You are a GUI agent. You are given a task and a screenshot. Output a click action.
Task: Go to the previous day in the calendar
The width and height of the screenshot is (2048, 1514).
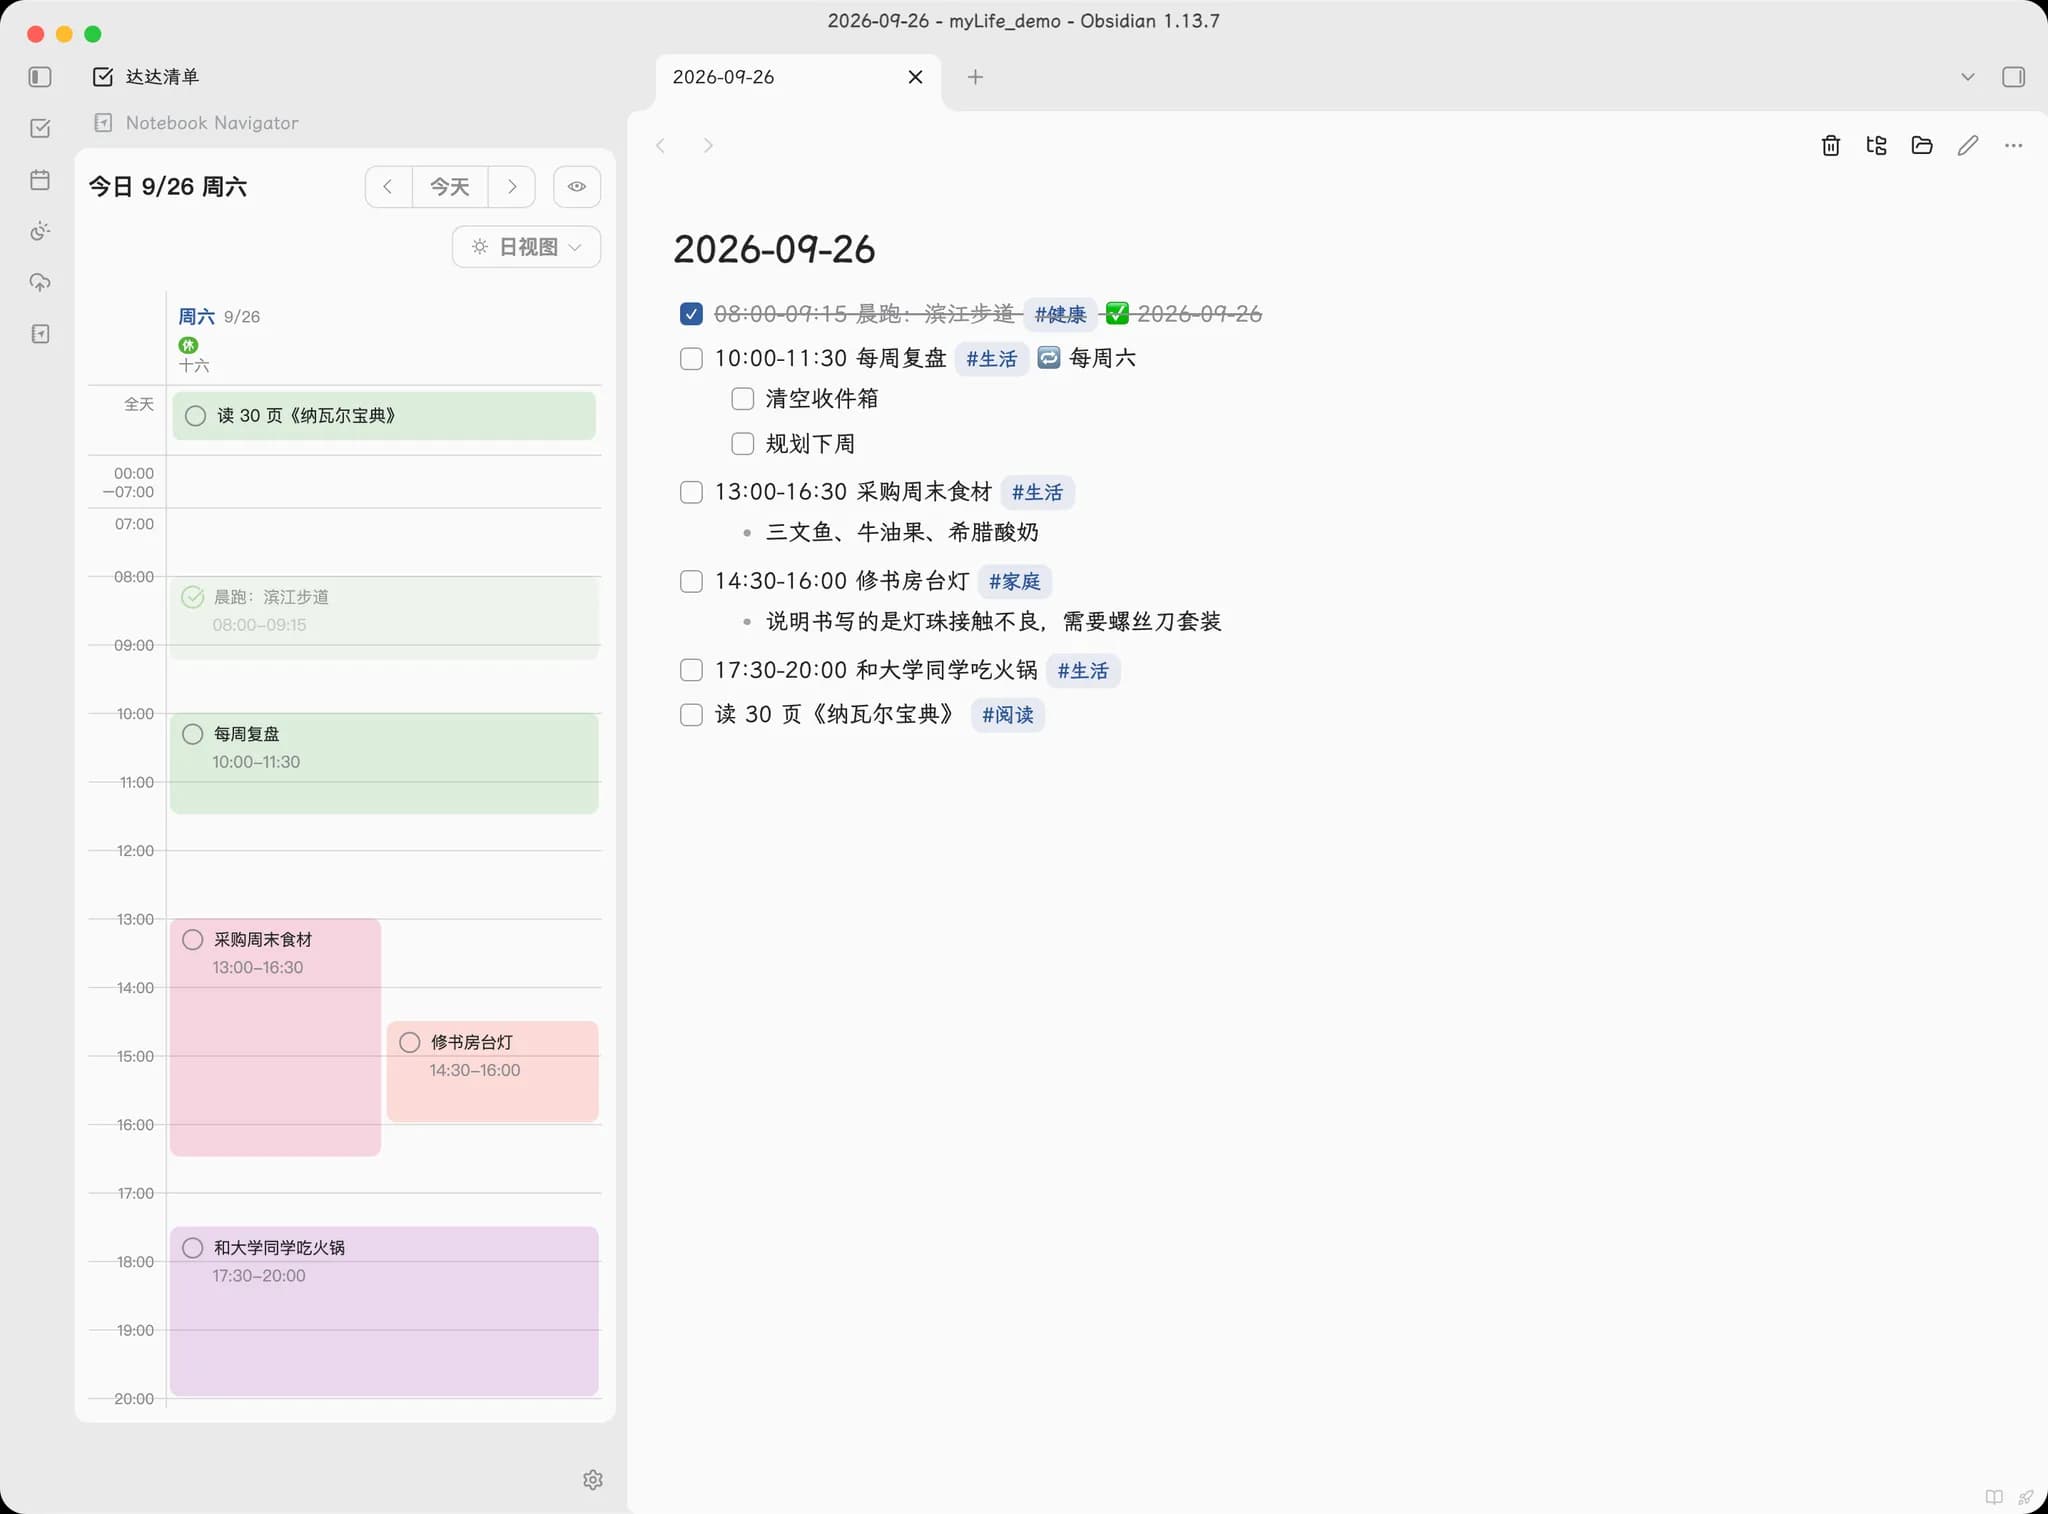[x=388, y=187]
